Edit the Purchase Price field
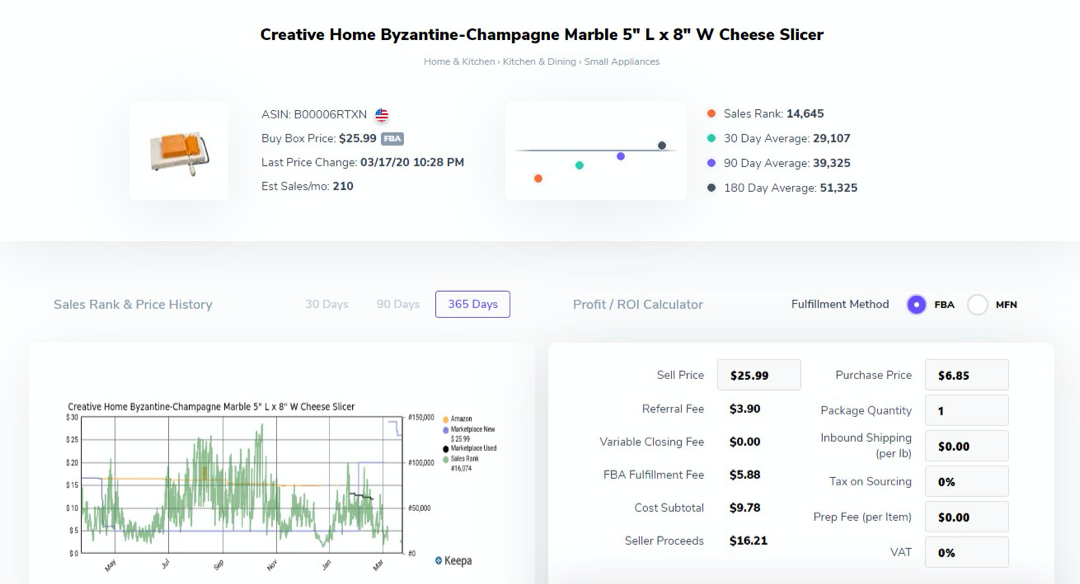The image size is (1080, 584). click(966, 375)
